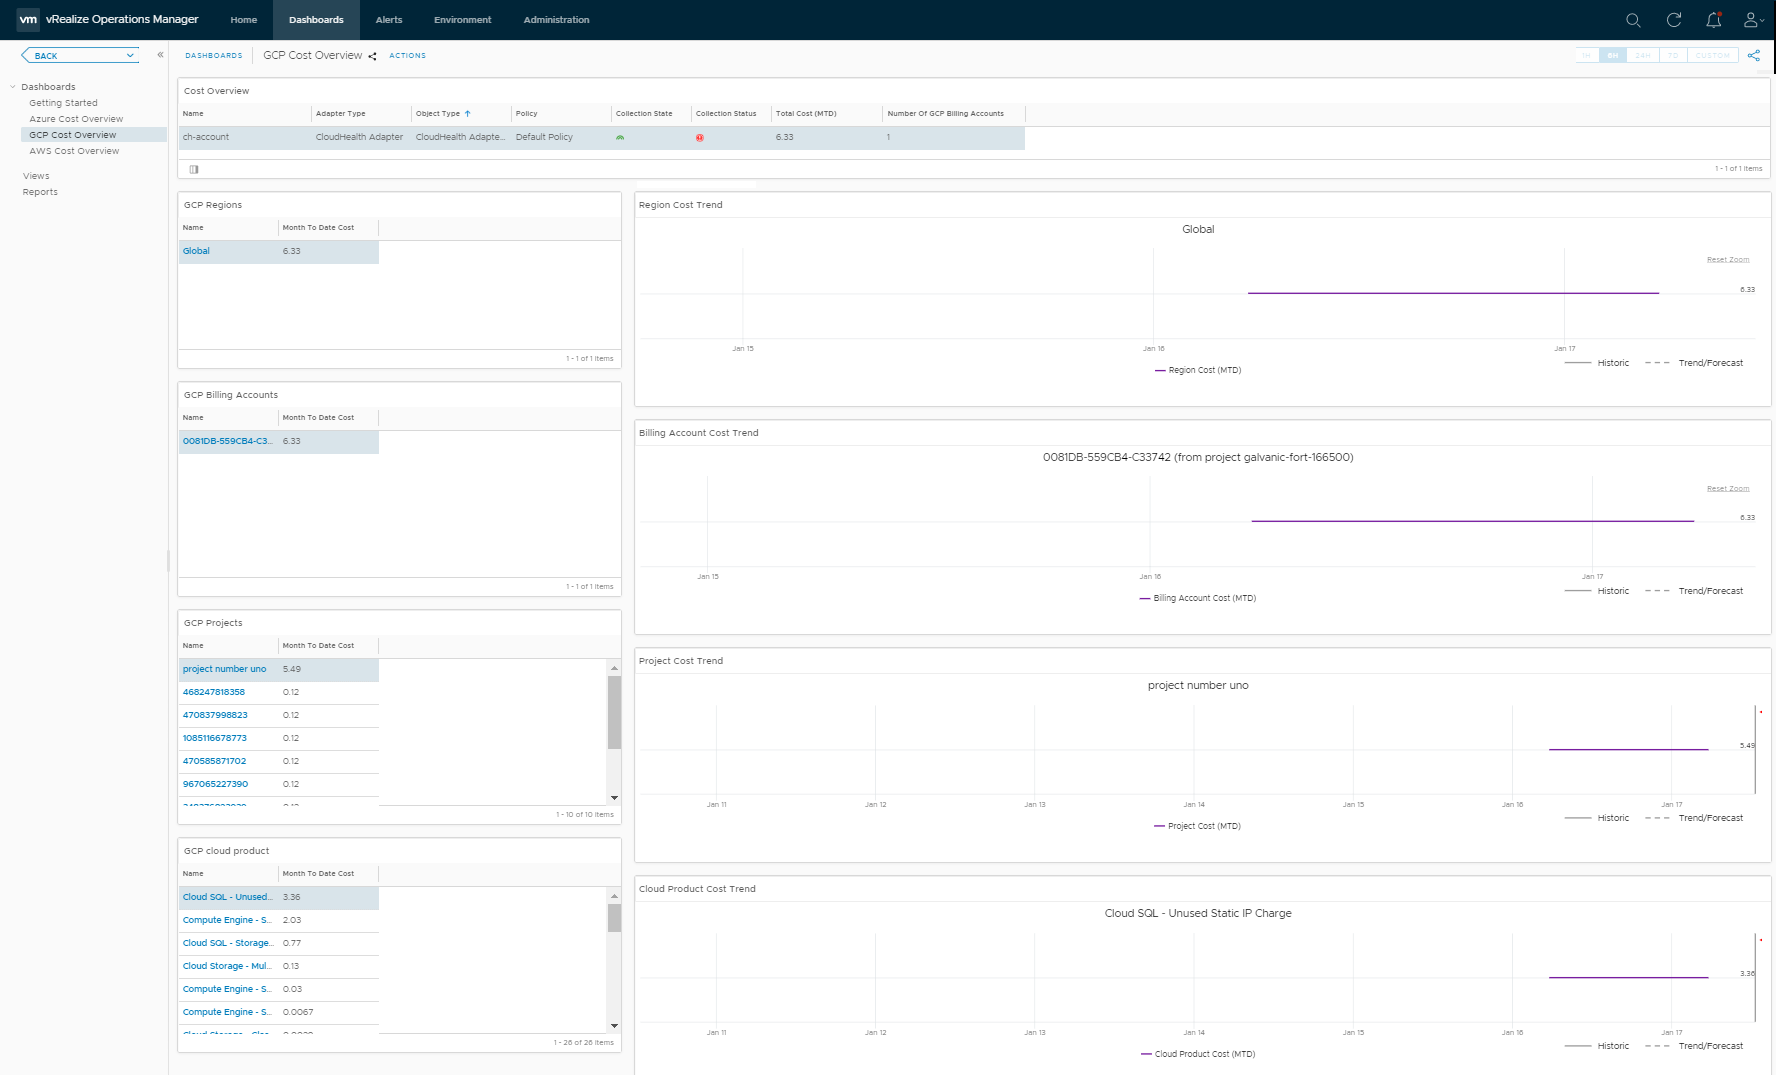
Task: Toggle Cloud Product Cost (MTD) legend series
Action: click(1198, 1054)
